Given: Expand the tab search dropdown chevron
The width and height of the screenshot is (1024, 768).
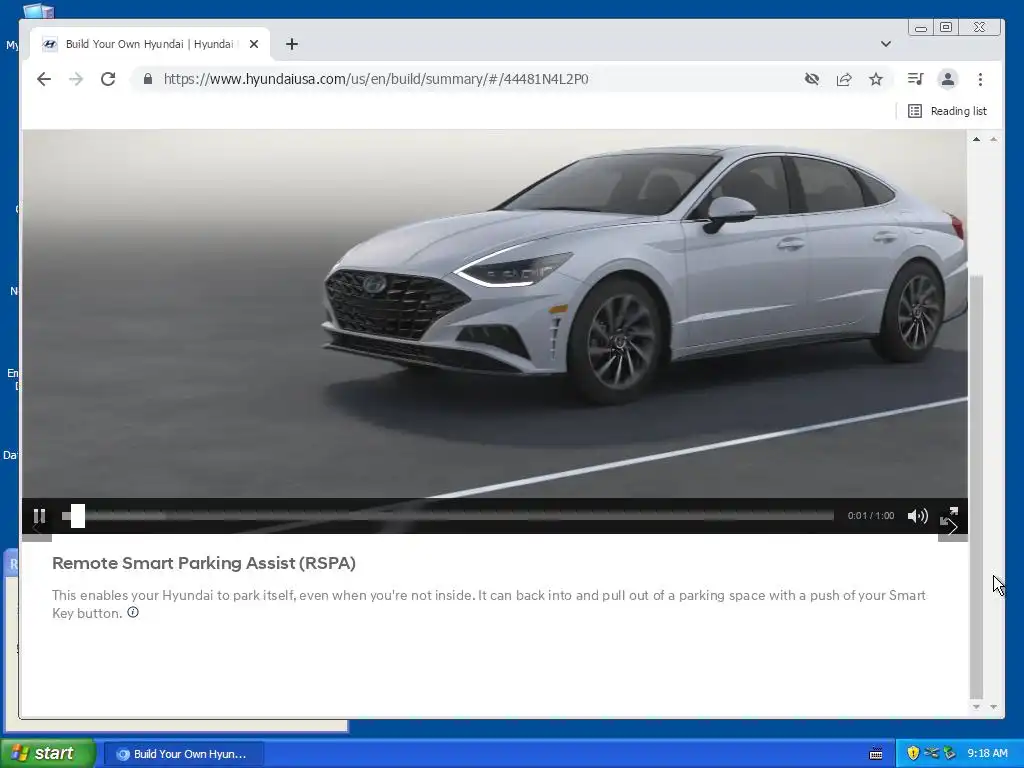Looking at the screenshot, I should tap(886, 44).
